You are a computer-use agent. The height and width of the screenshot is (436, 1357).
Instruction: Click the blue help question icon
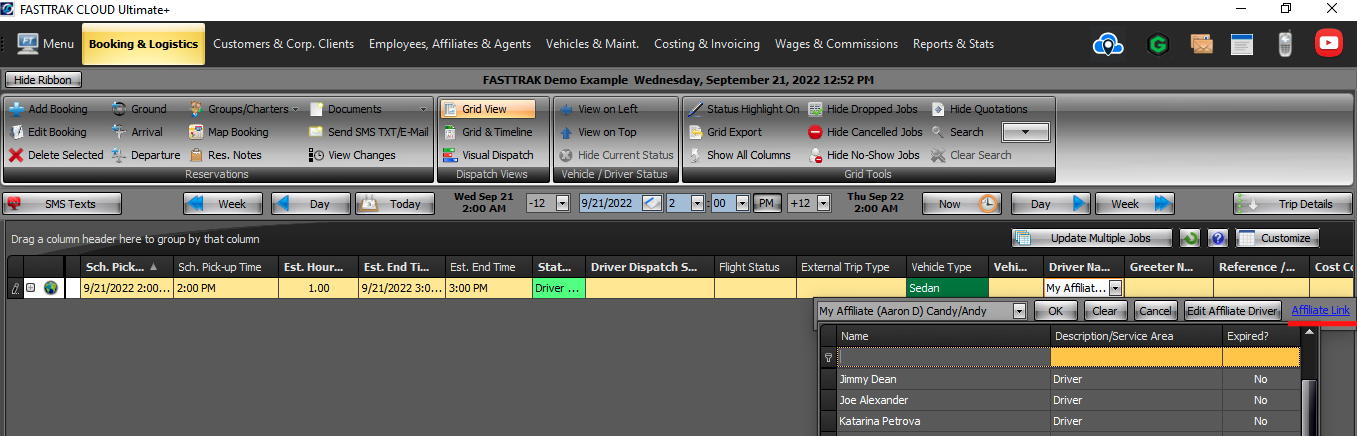pos(1218,238)
